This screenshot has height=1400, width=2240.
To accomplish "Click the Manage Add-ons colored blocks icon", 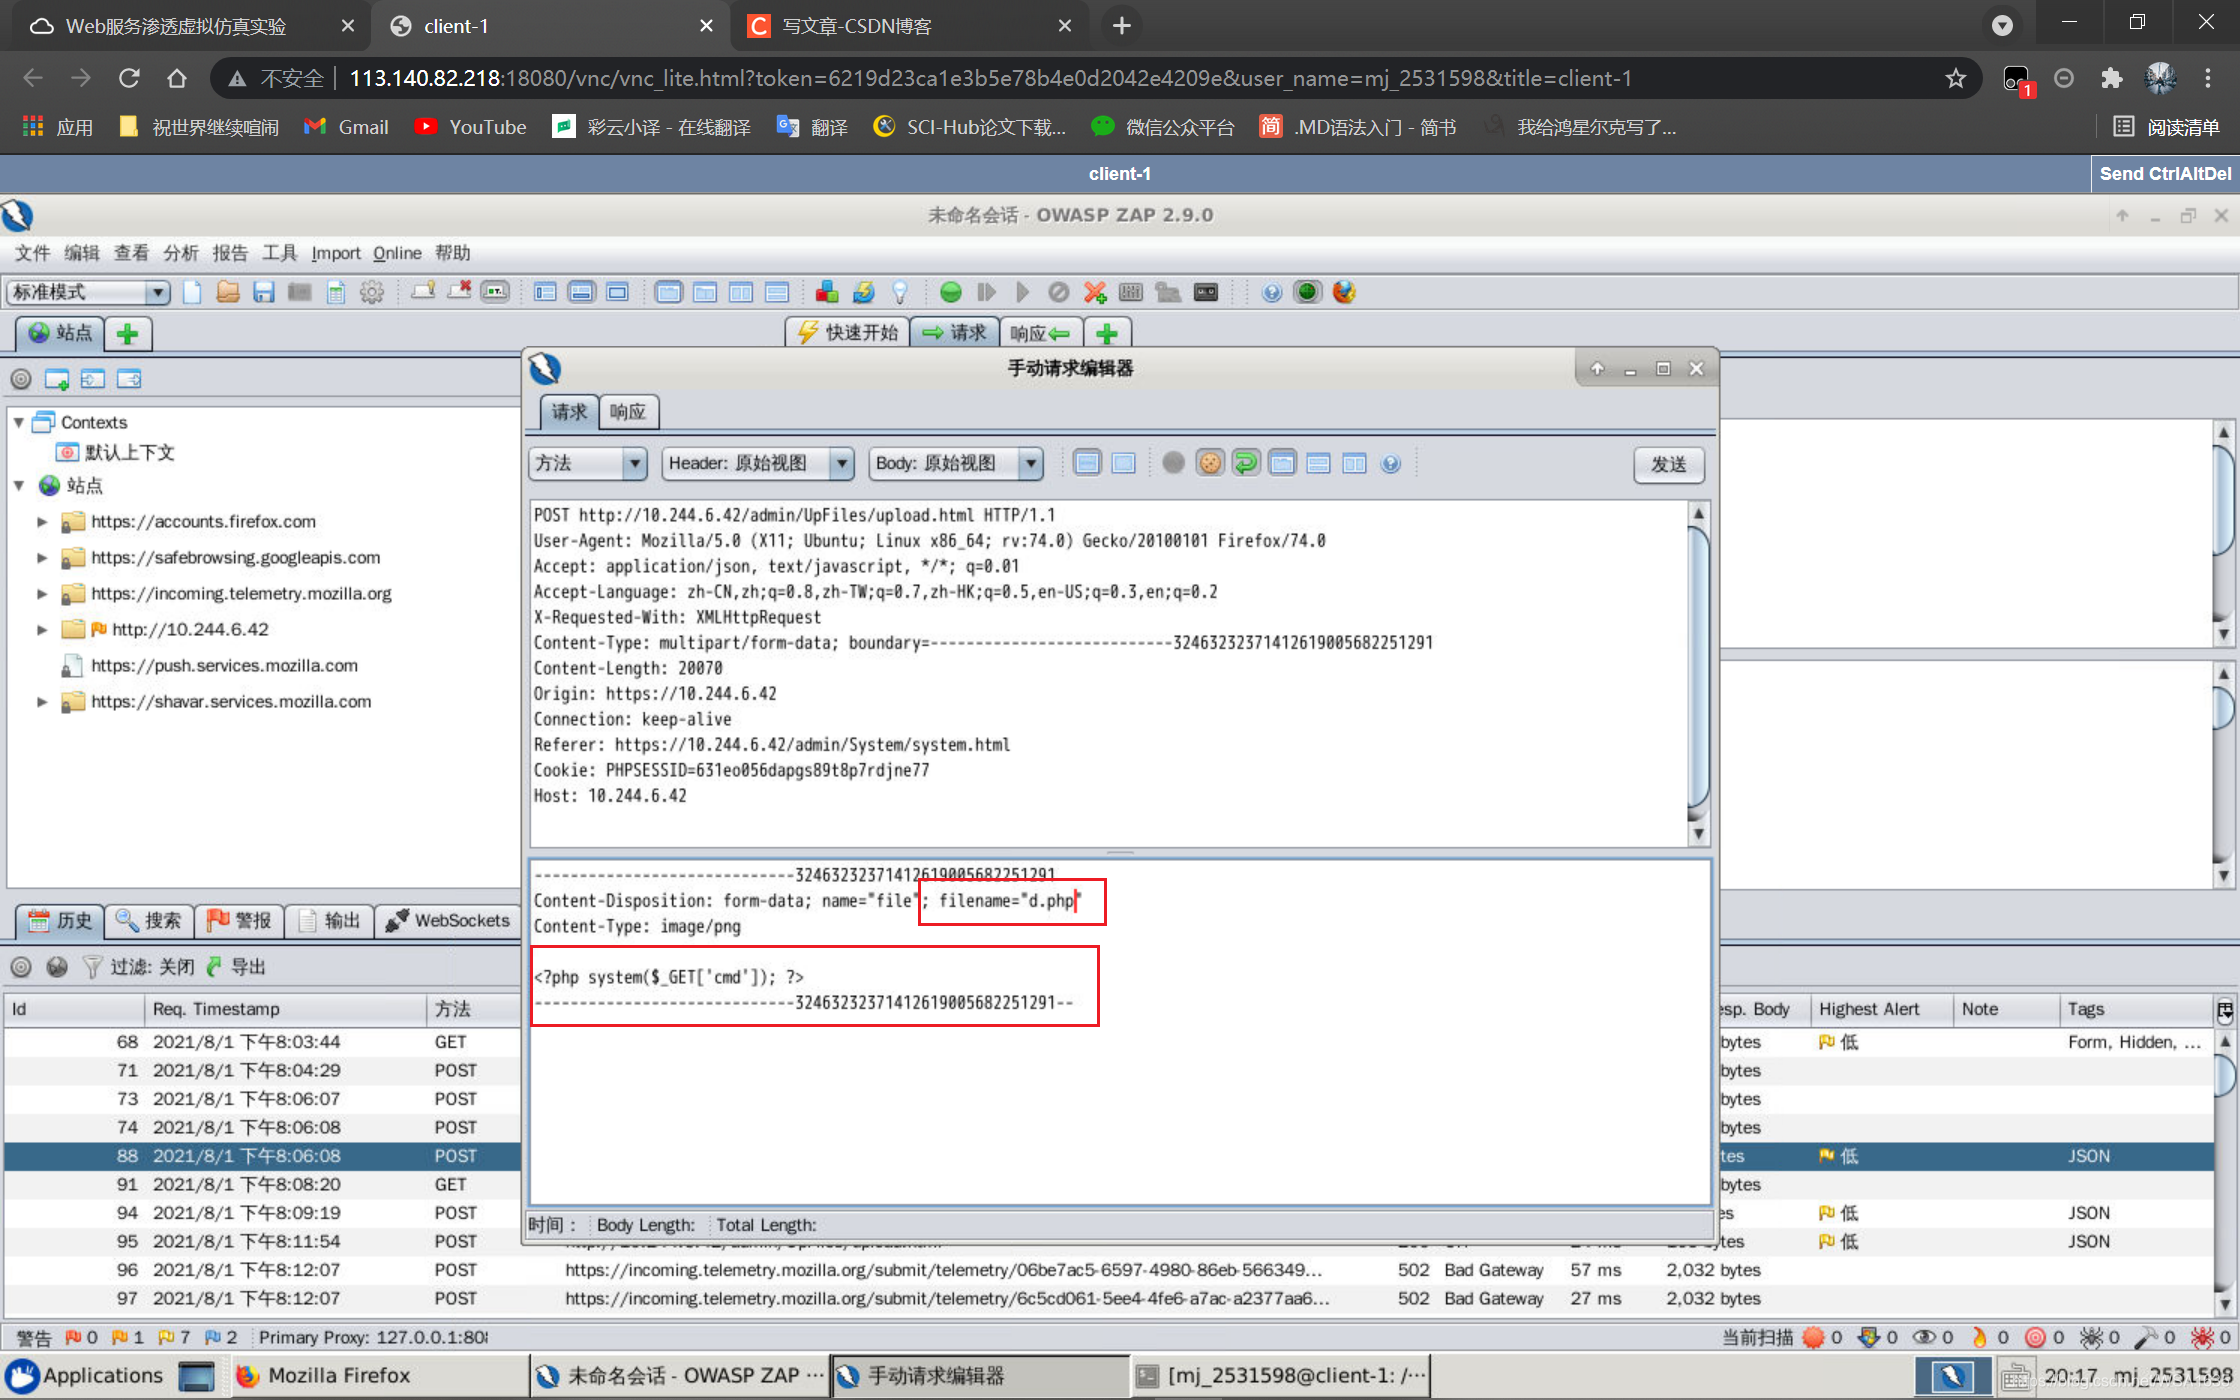I will (x=827, y=292).
